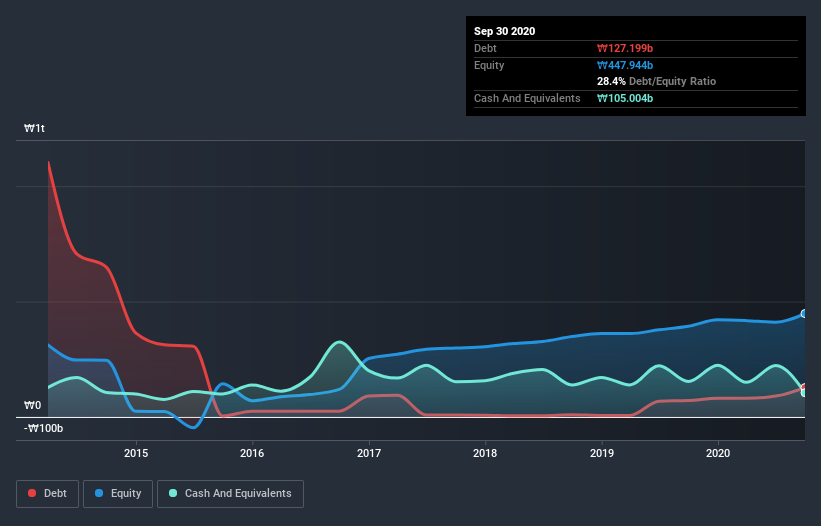Click the teal dot in Cash legend
821x526 pixels.
tap(173, 493)
